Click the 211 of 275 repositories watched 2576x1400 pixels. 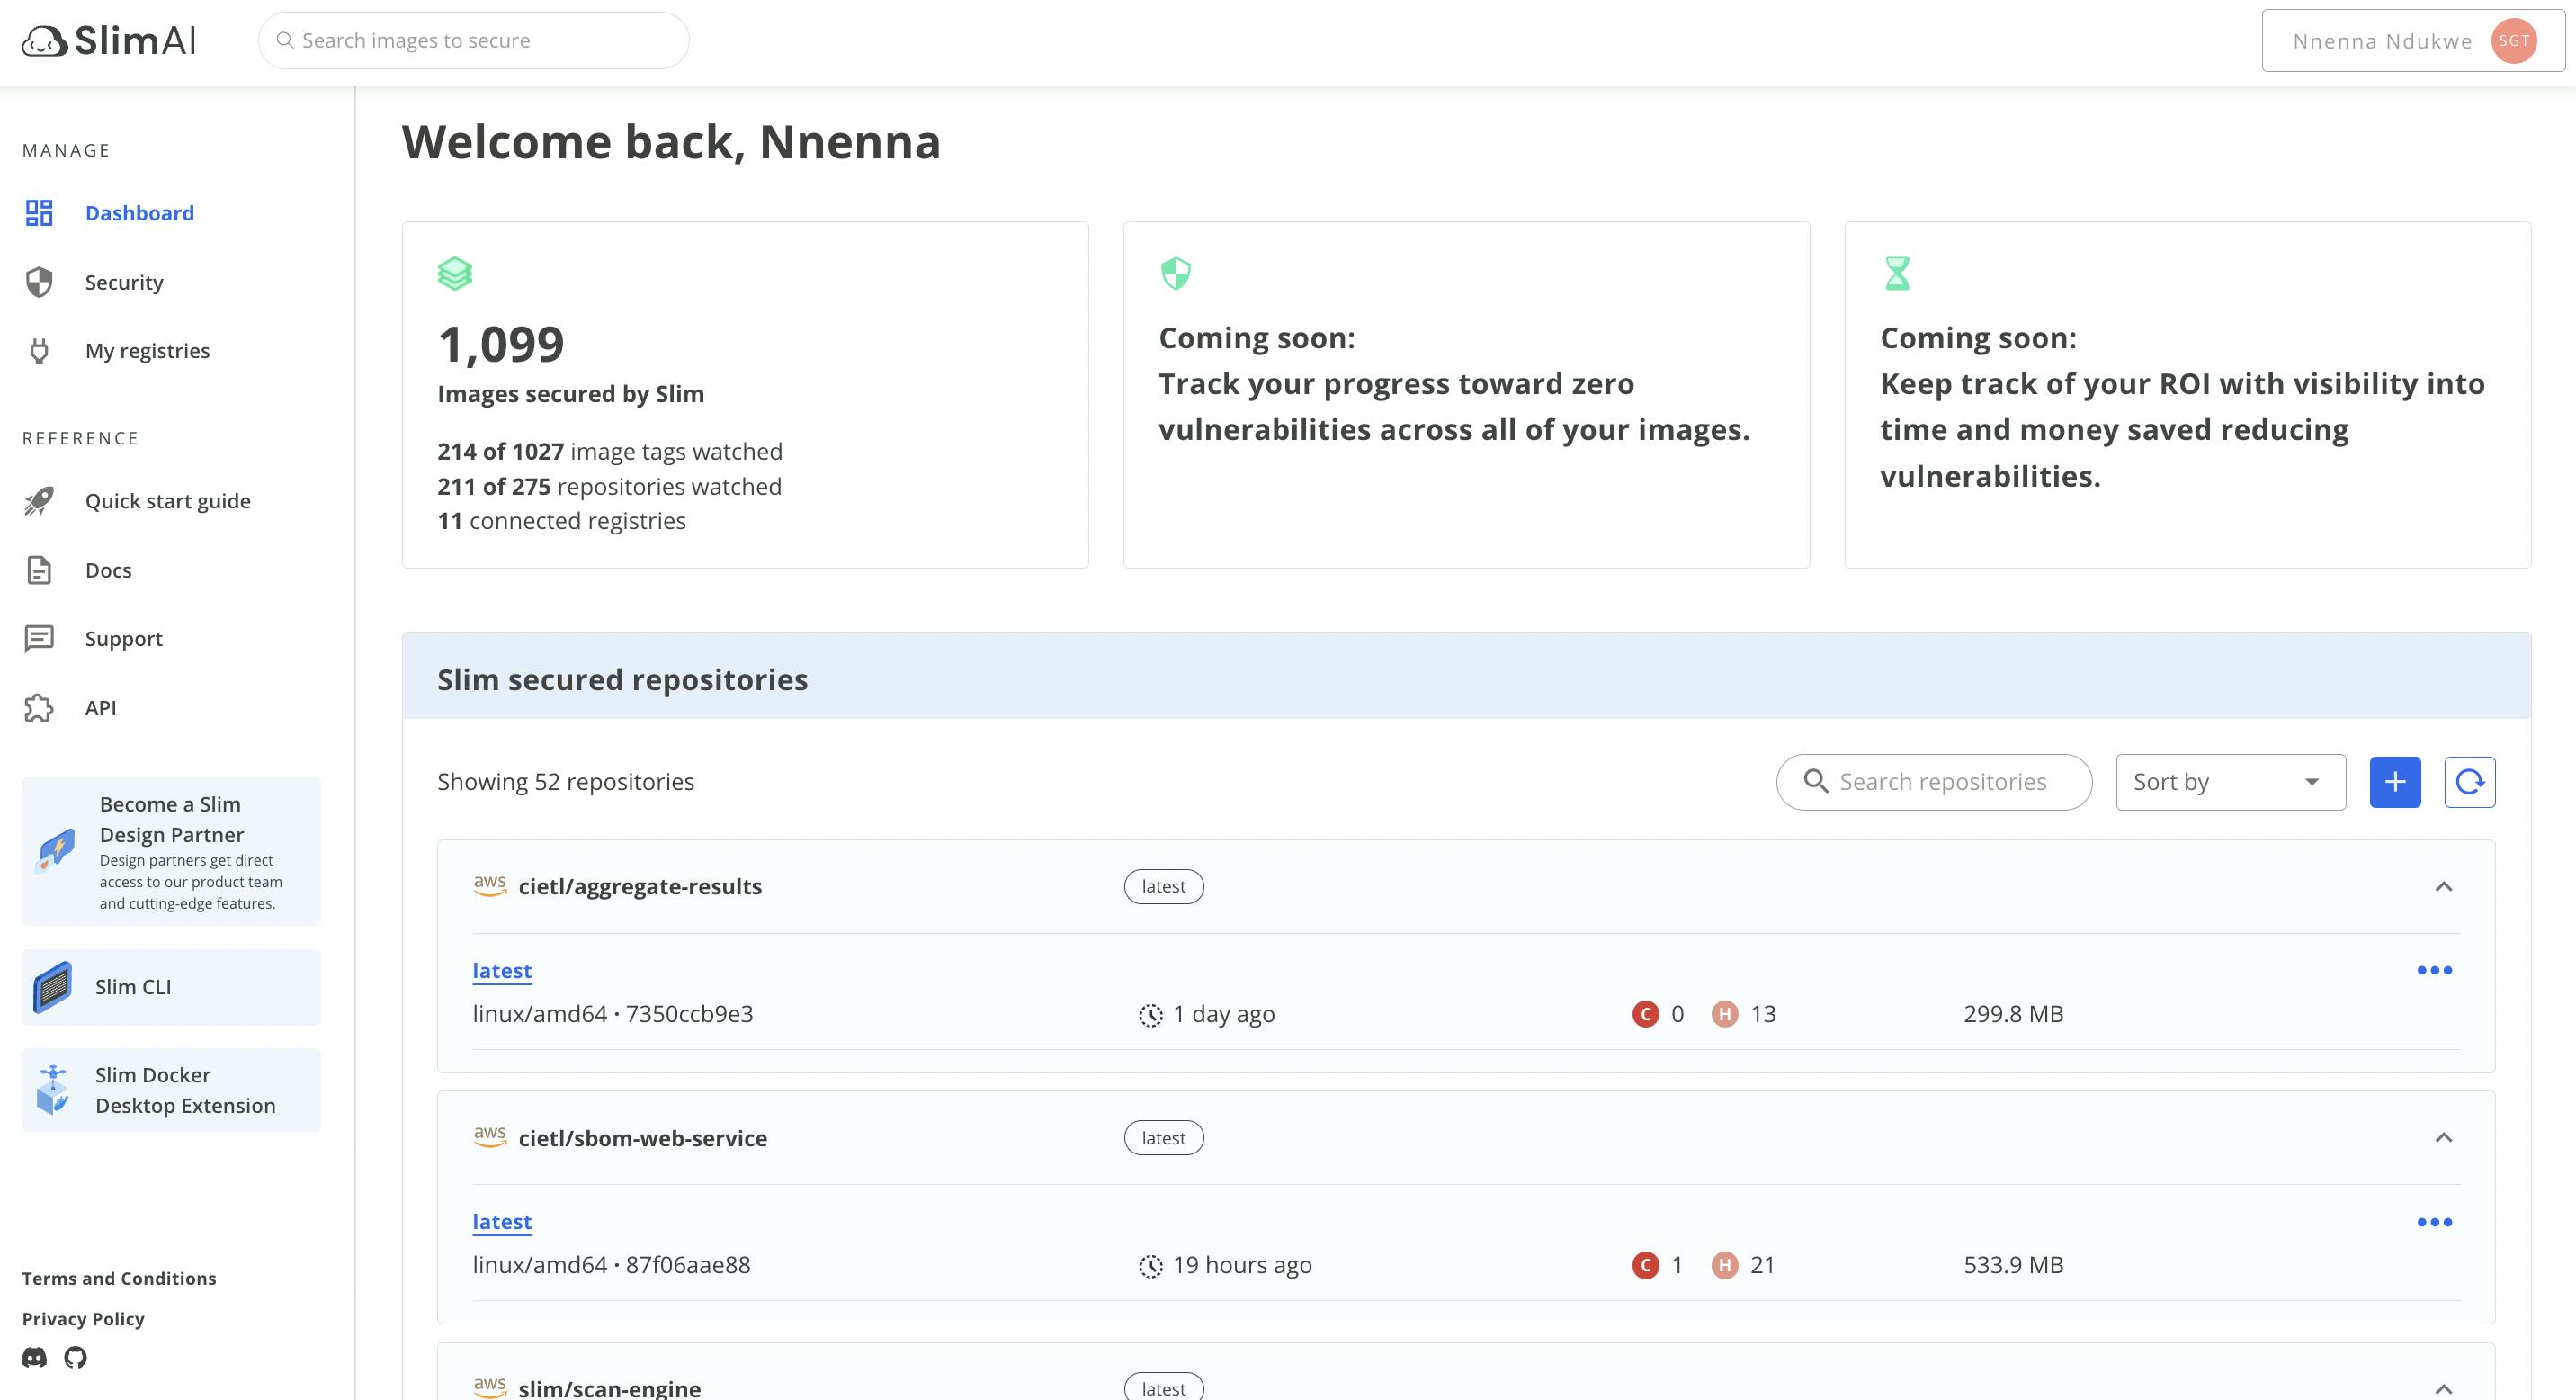[610, 487]
